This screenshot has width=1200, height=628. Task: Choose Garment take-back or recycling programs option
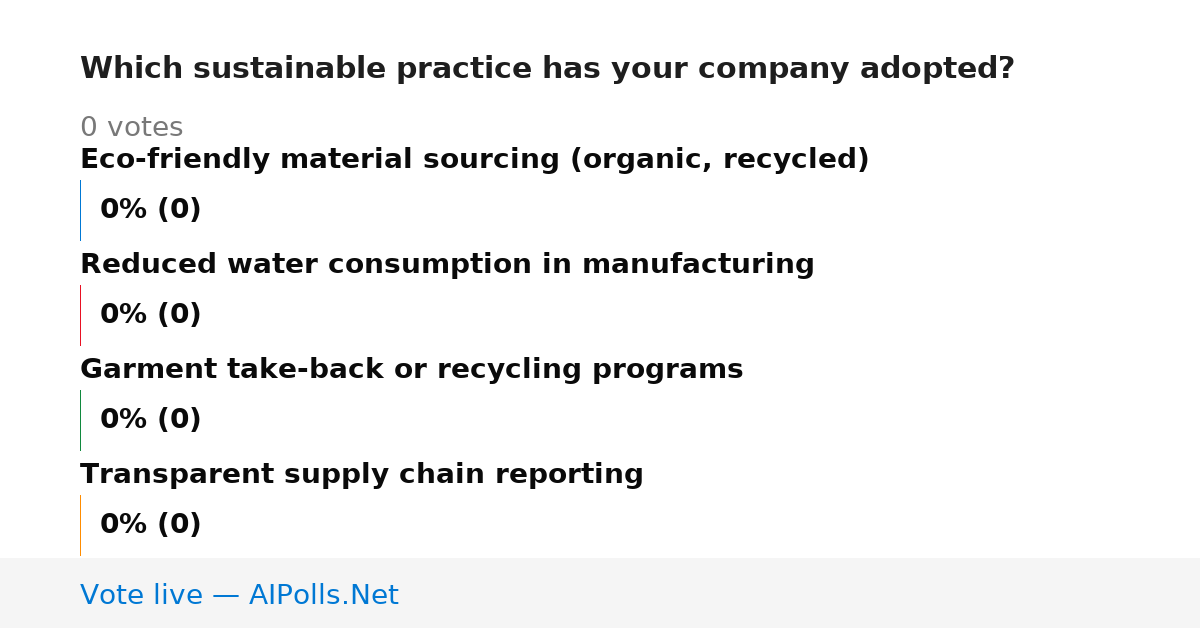pyautogui.click(x=411, y=370)
